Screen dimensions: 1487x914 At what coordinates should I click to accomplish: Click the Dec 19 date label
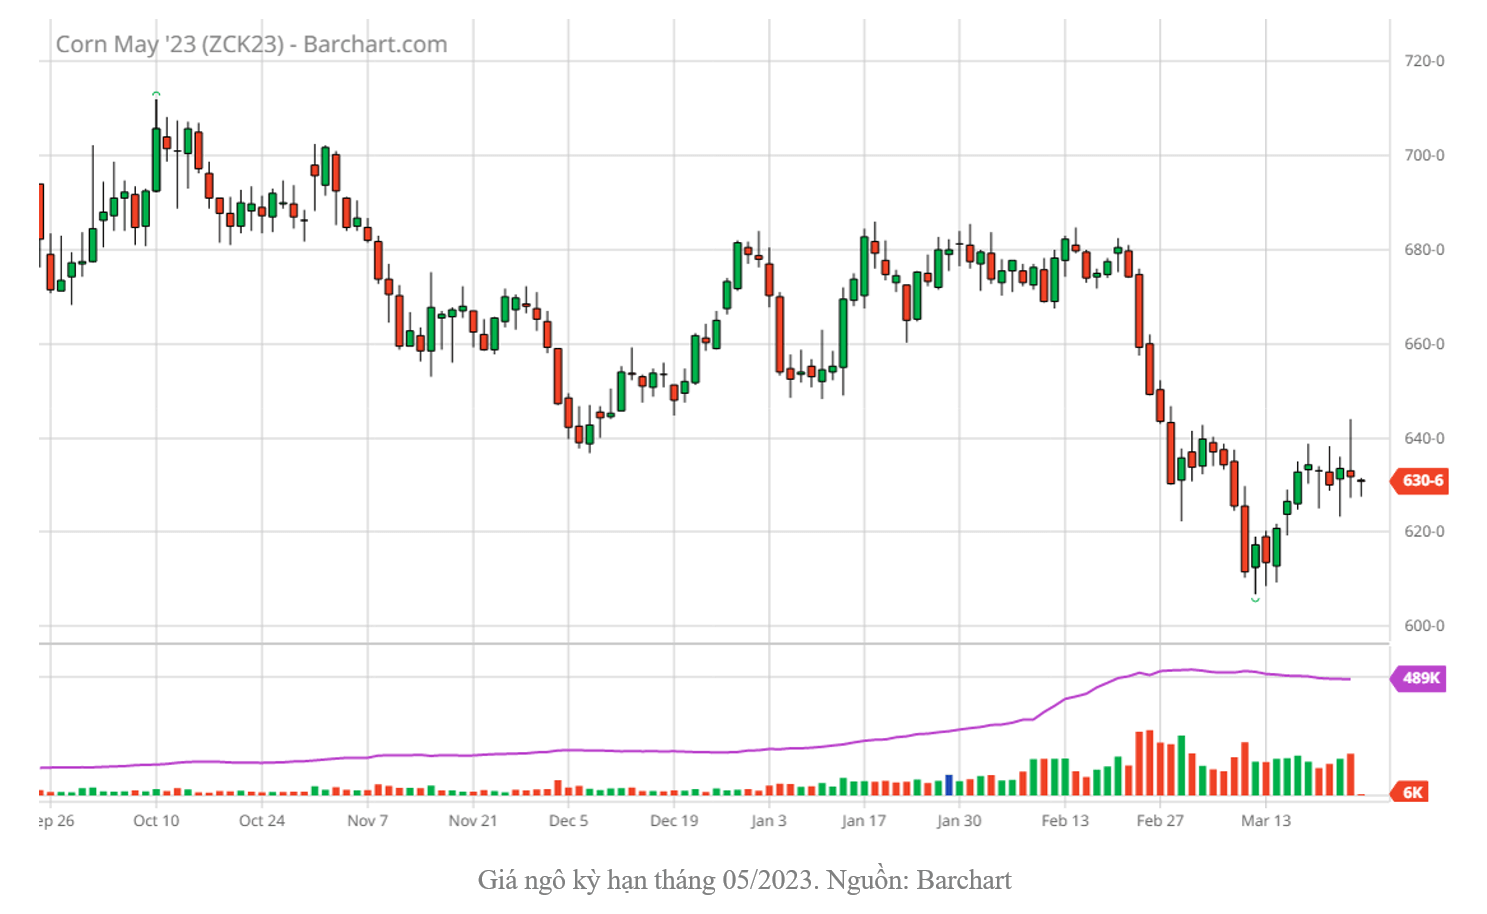(x=674, y=821)
